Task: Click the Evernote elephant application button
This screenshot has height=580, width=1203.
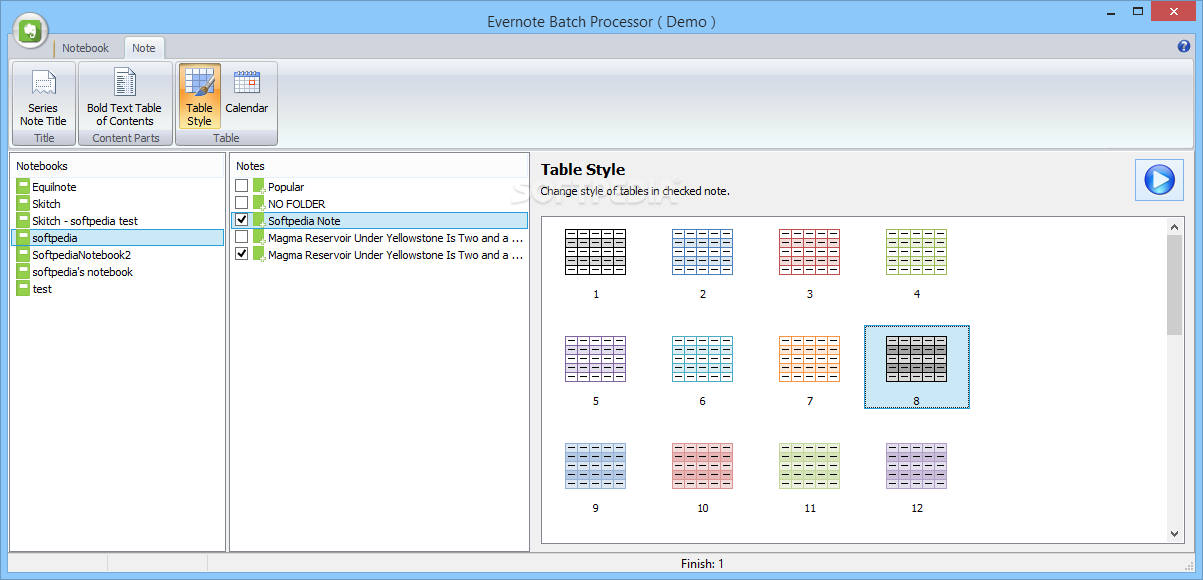Action: (32, 31)
